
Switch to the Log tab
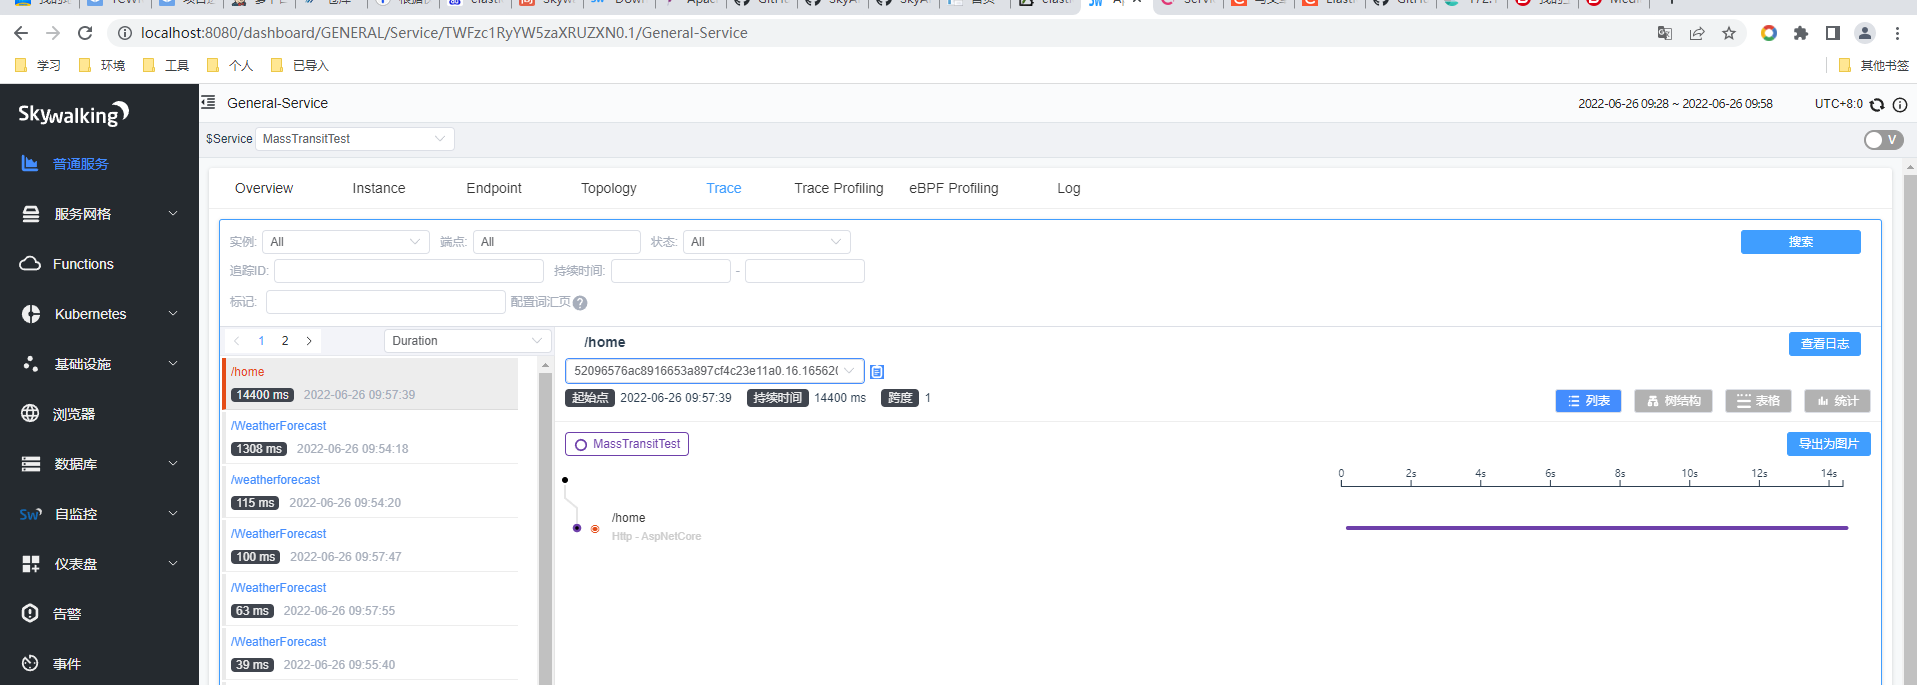pyautogui.click(x=1069, y=188)
